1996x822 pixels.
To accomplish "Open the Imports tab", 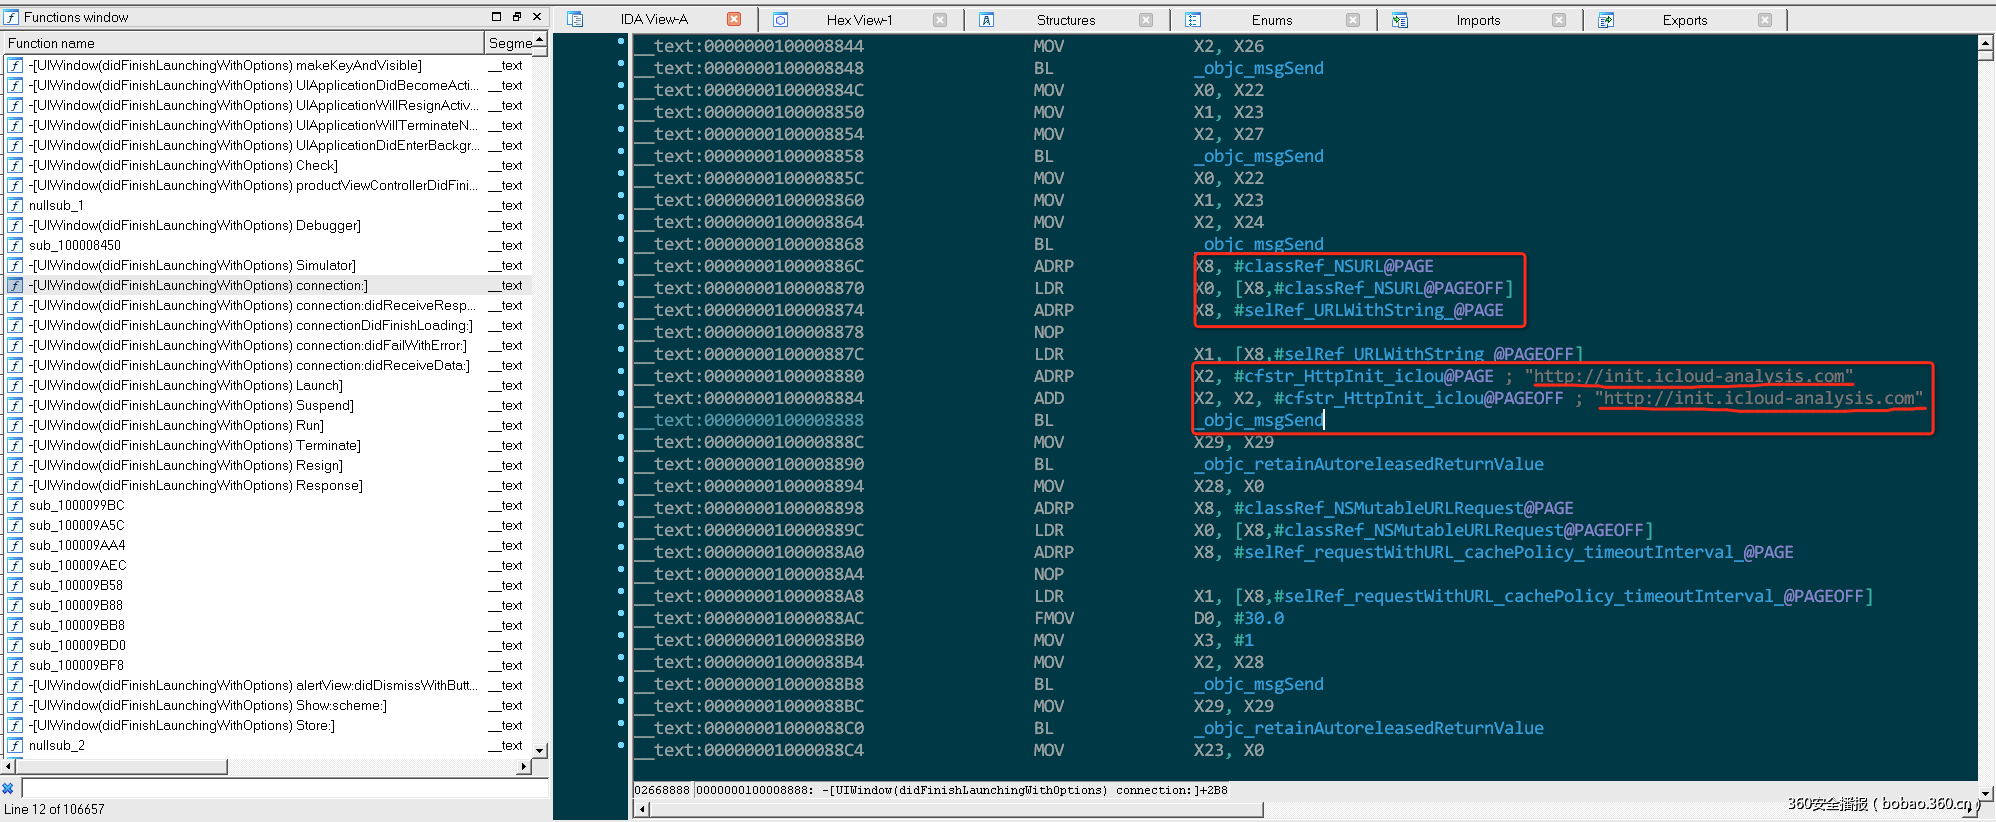I will [1478, 19].
